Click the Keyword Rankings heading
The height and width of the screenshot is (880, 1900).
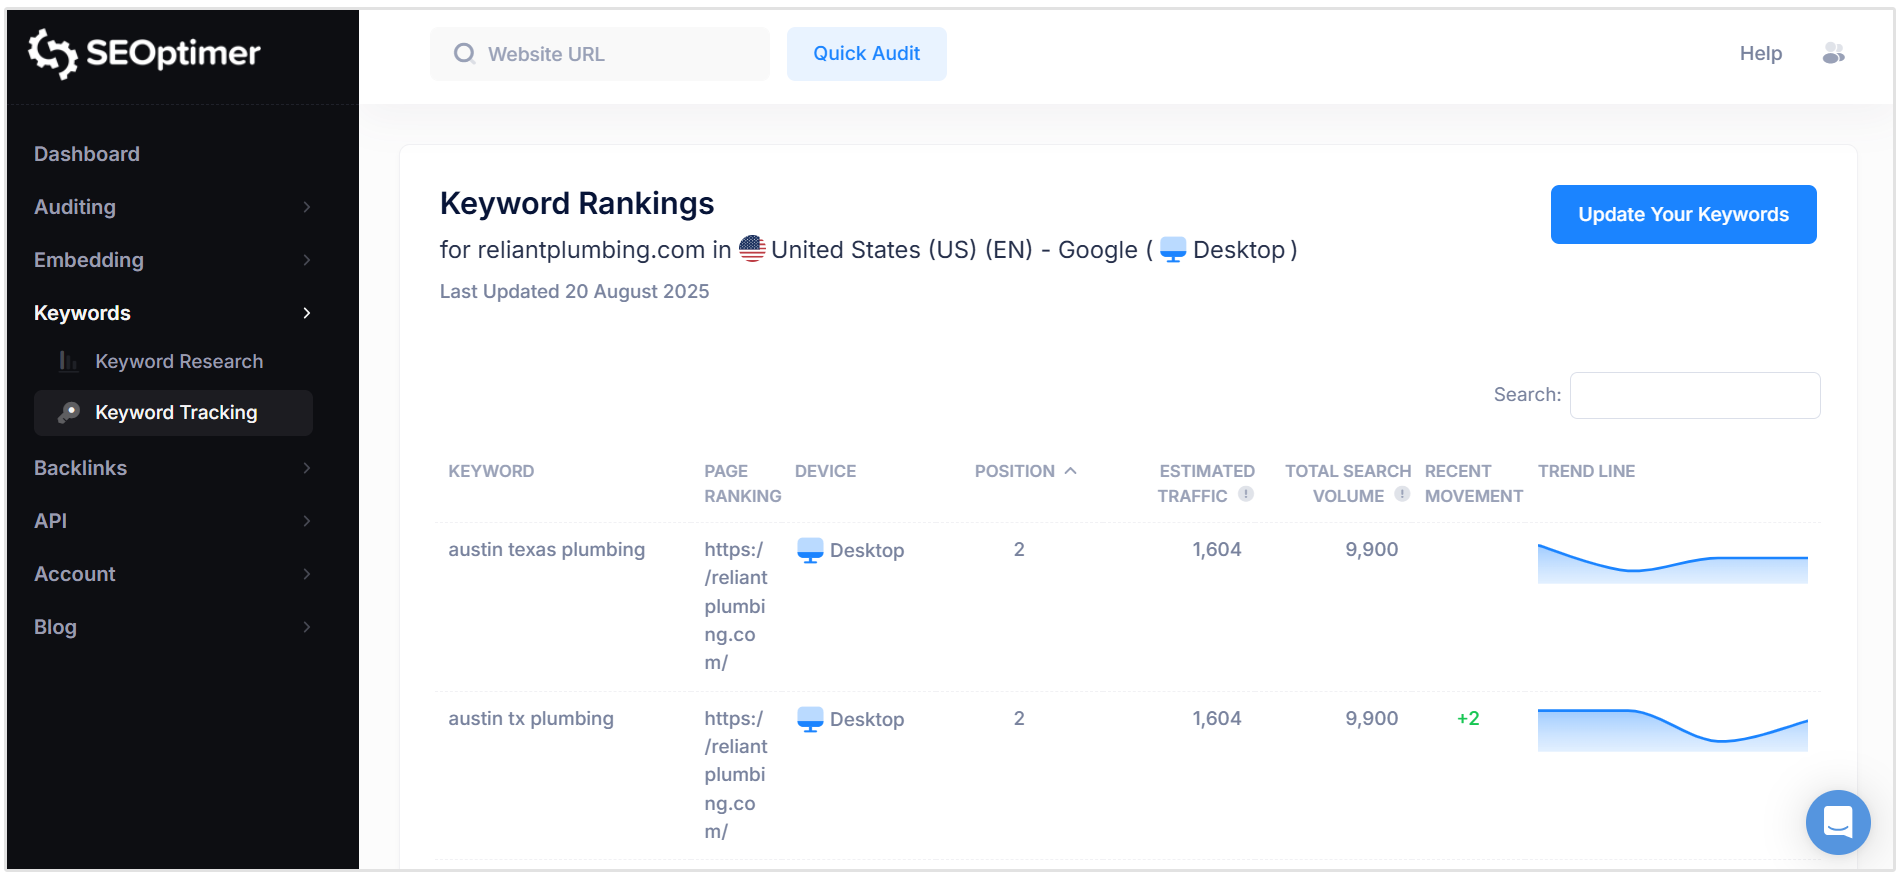(x=577, y=203)
